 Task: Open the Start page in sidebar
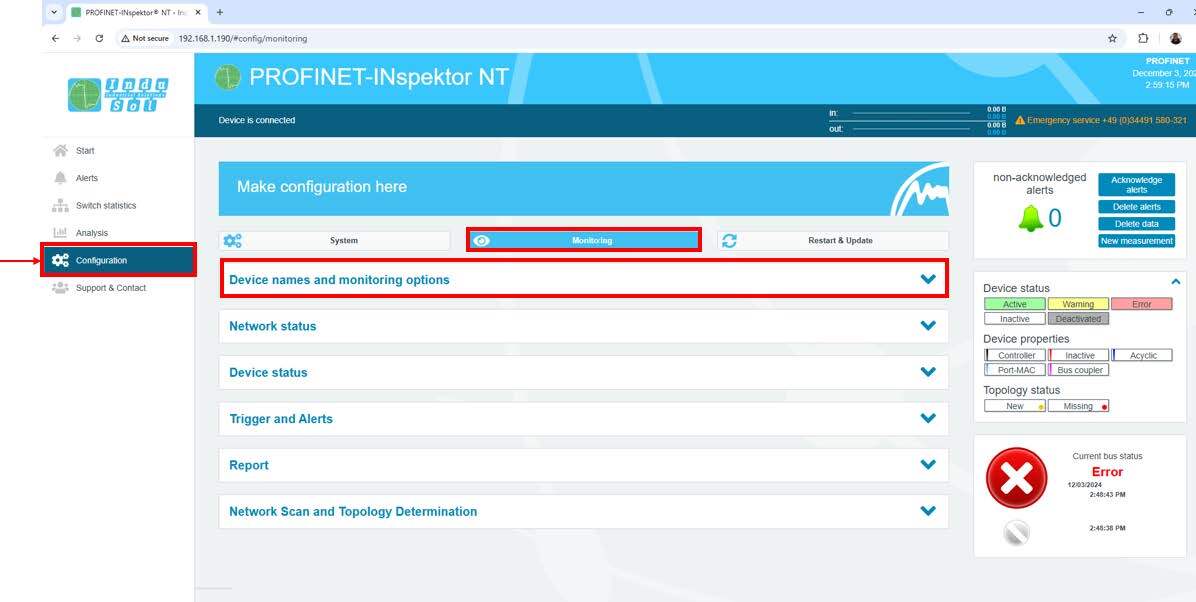pyautogui.click(x=85, y=150)
